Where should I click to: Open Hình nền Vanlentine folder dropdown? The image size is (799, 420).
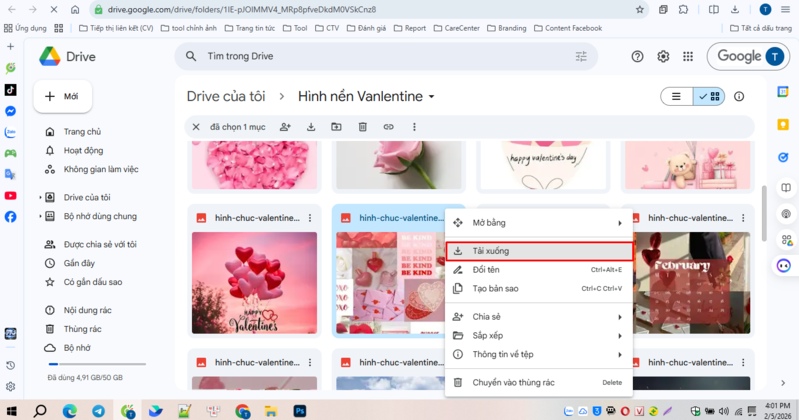[x=431, y=96]
